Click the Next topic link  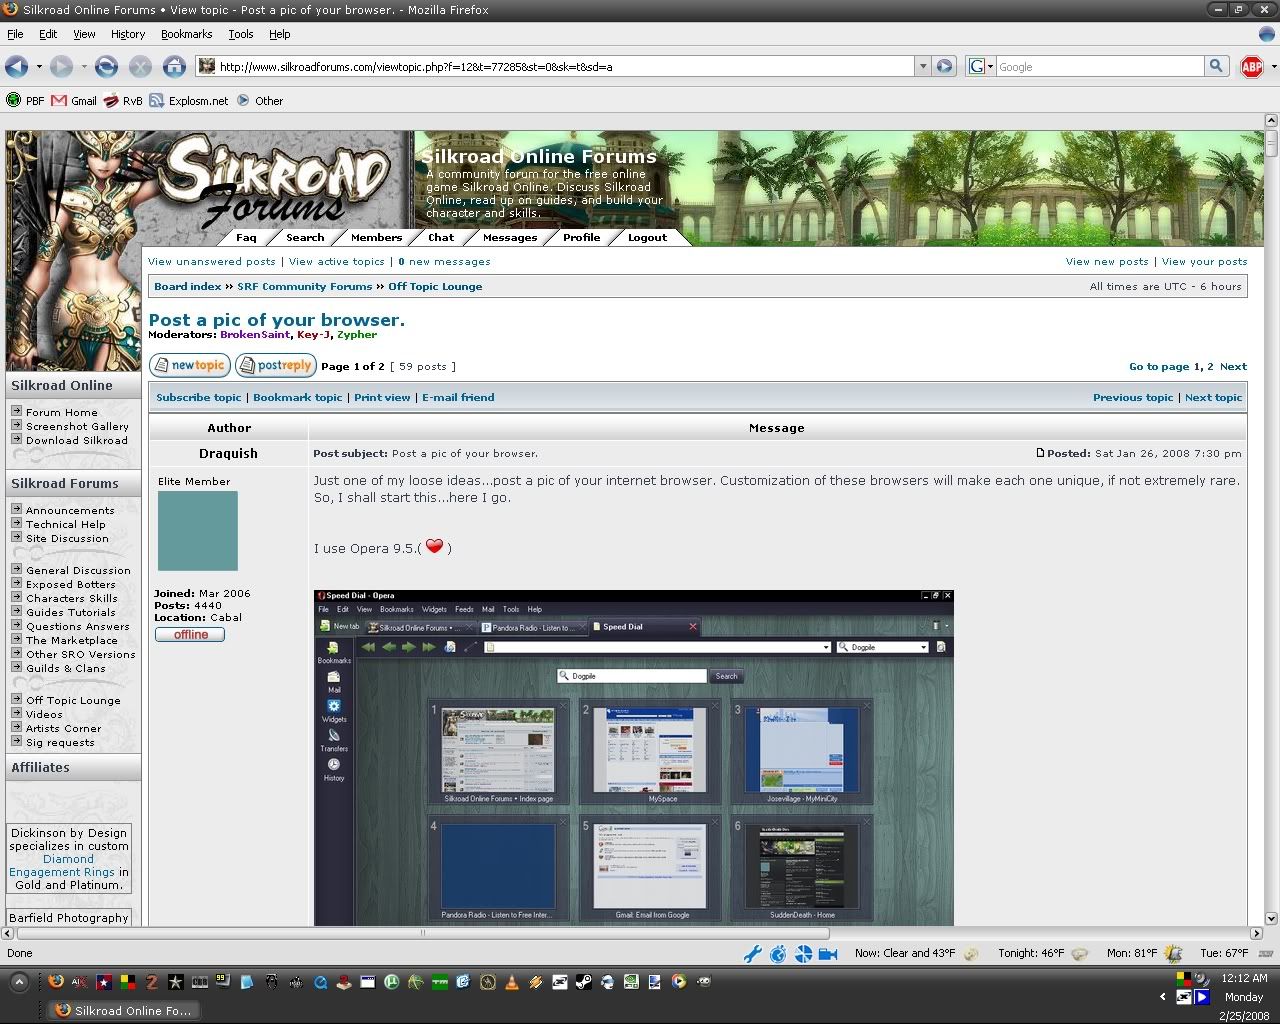point(1213,398)
